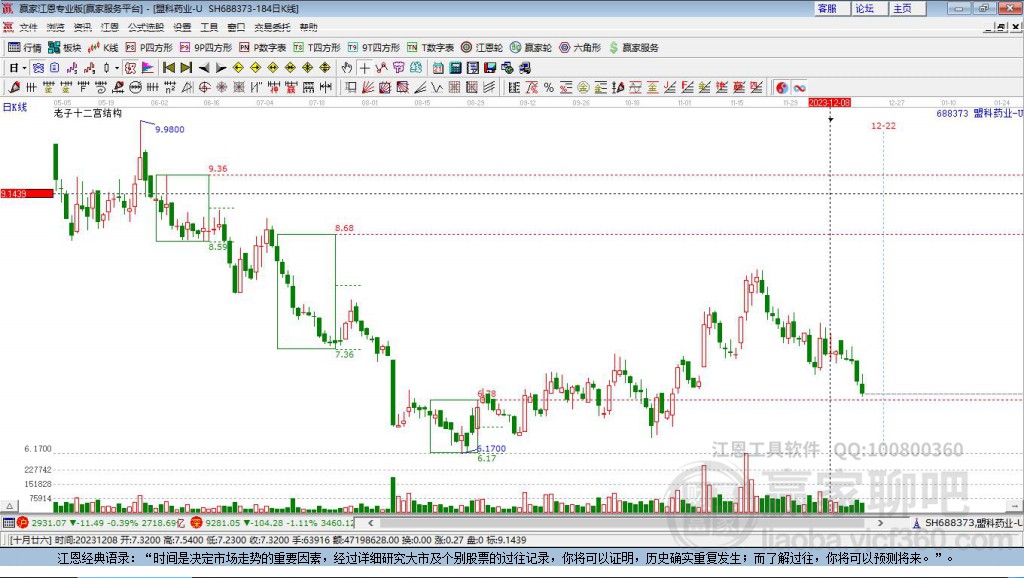Image resolution: width=1024 pixels, height=578 pixels.
Task: Click the truck icon in toolbar
Action: (x=524, y=68)
